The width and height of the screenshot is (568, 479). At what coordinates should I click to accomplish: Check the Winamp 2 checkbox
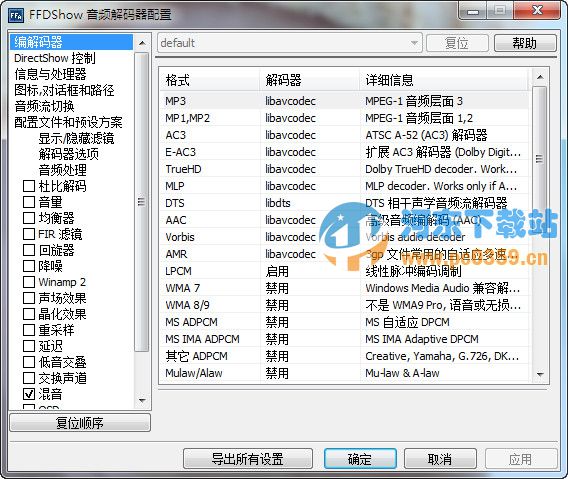pos(29,282)
